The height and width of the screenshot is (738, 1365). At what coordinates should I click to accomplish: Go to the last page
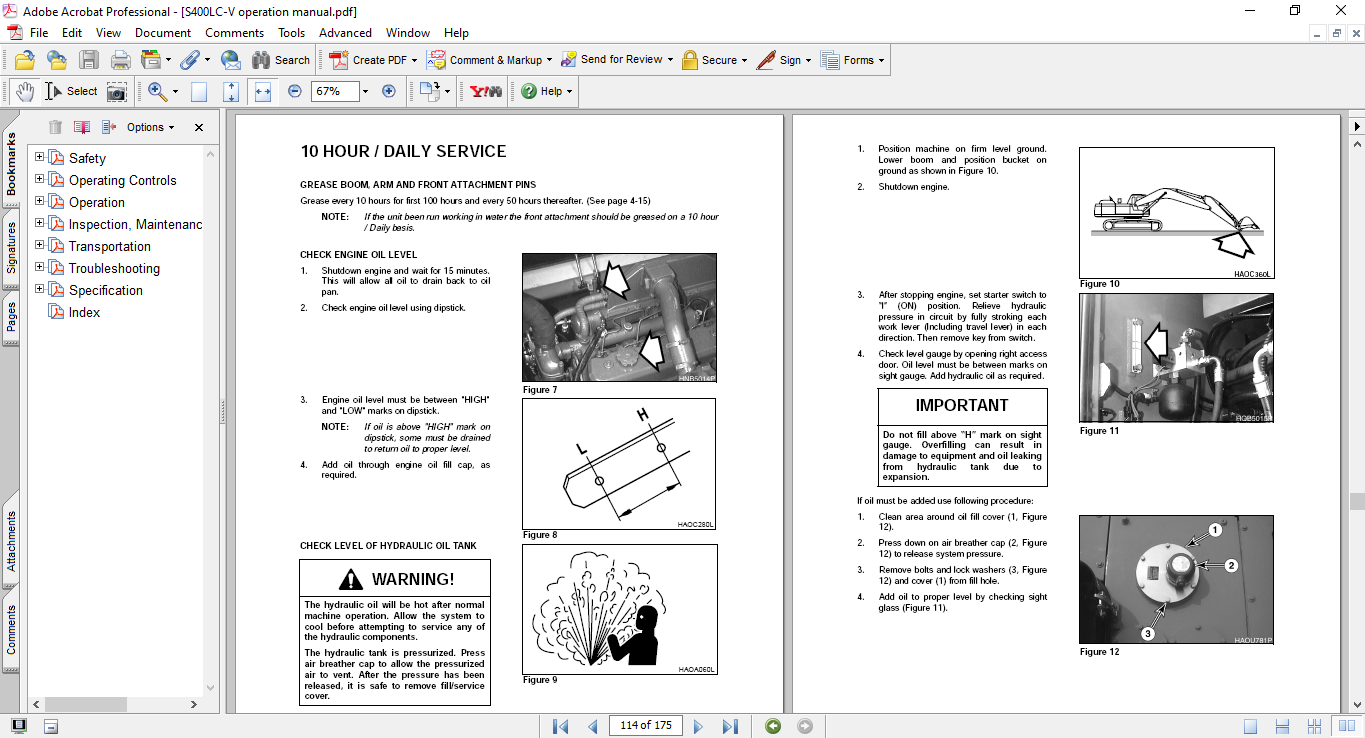(x=730, y=726)
